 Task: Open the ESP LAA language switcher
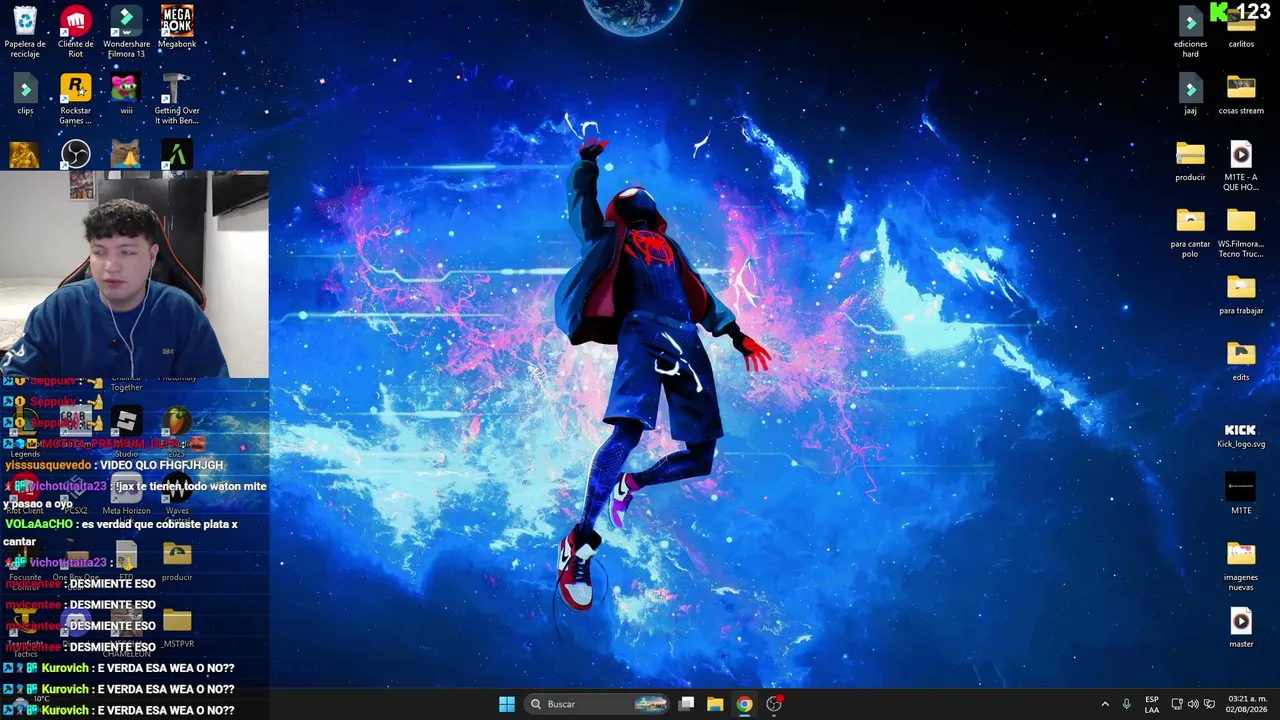tap(1152, 704)
